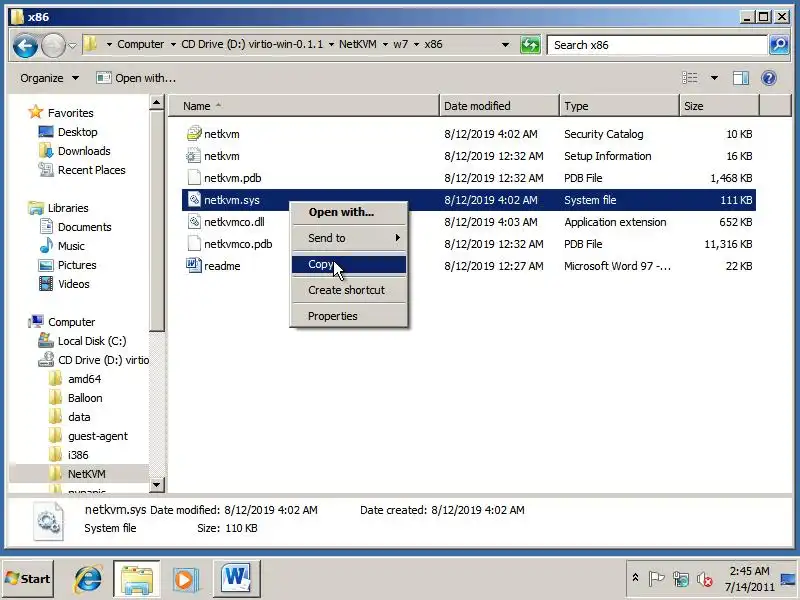
Task: Click the Start button
Action: 28,578
